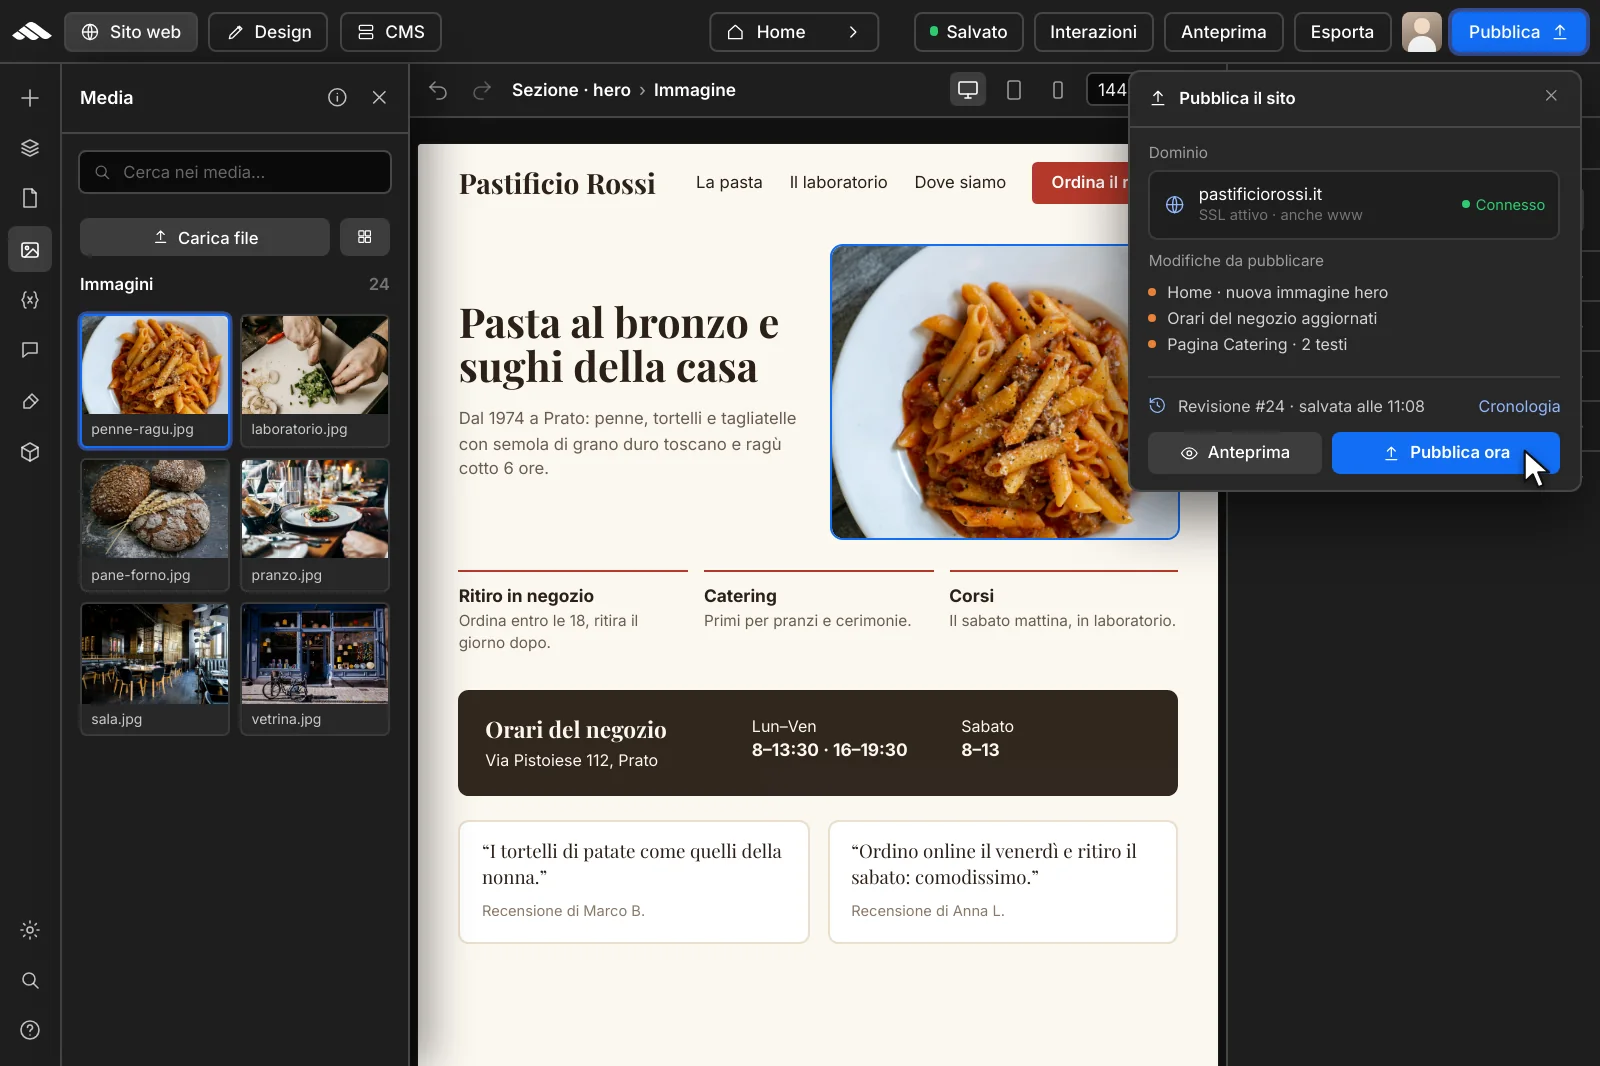
Task: Click the Carica file button
Action: pyautogui.click(x=205, y=237)
